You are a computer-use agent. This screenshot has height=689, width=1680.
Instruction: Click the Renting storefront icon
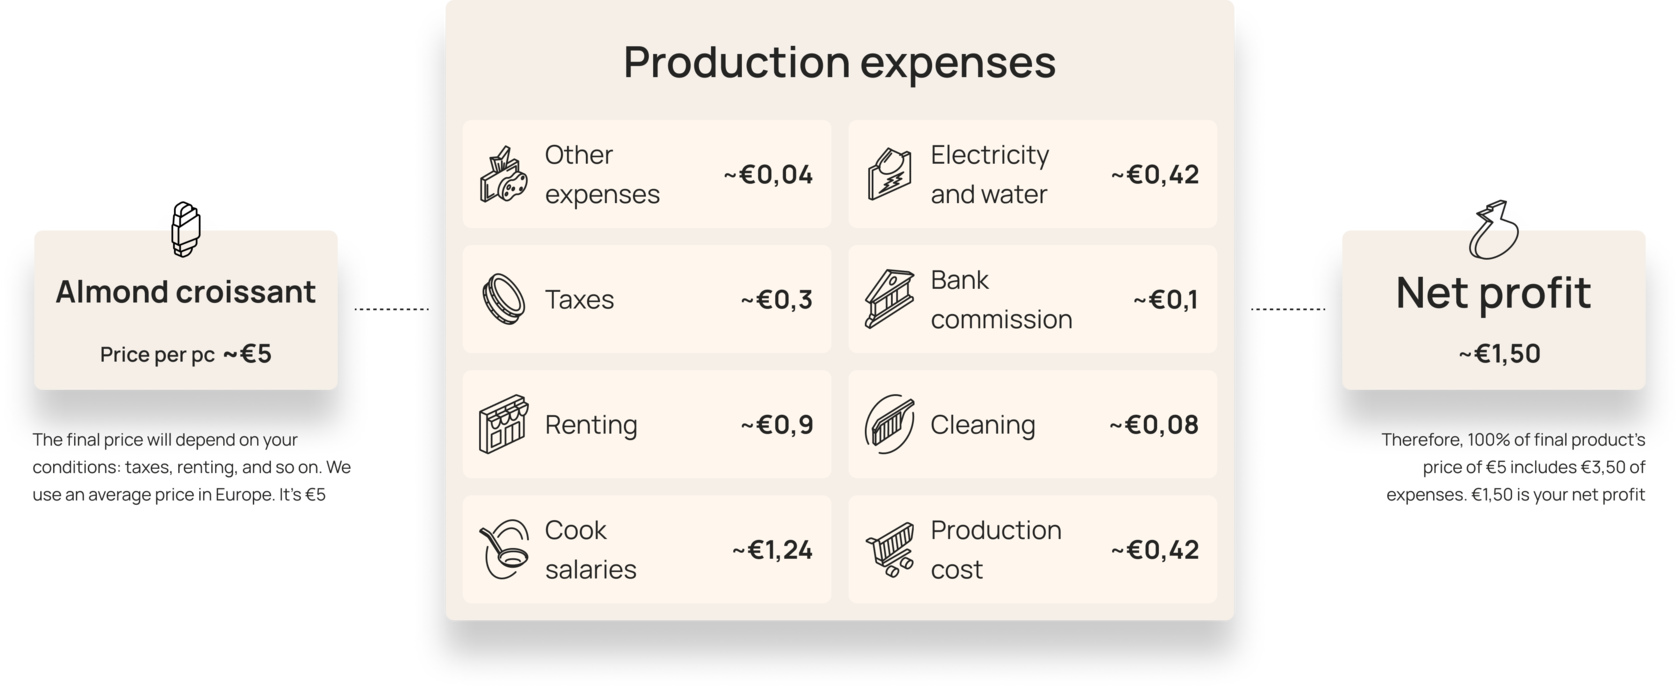point(504,424)
